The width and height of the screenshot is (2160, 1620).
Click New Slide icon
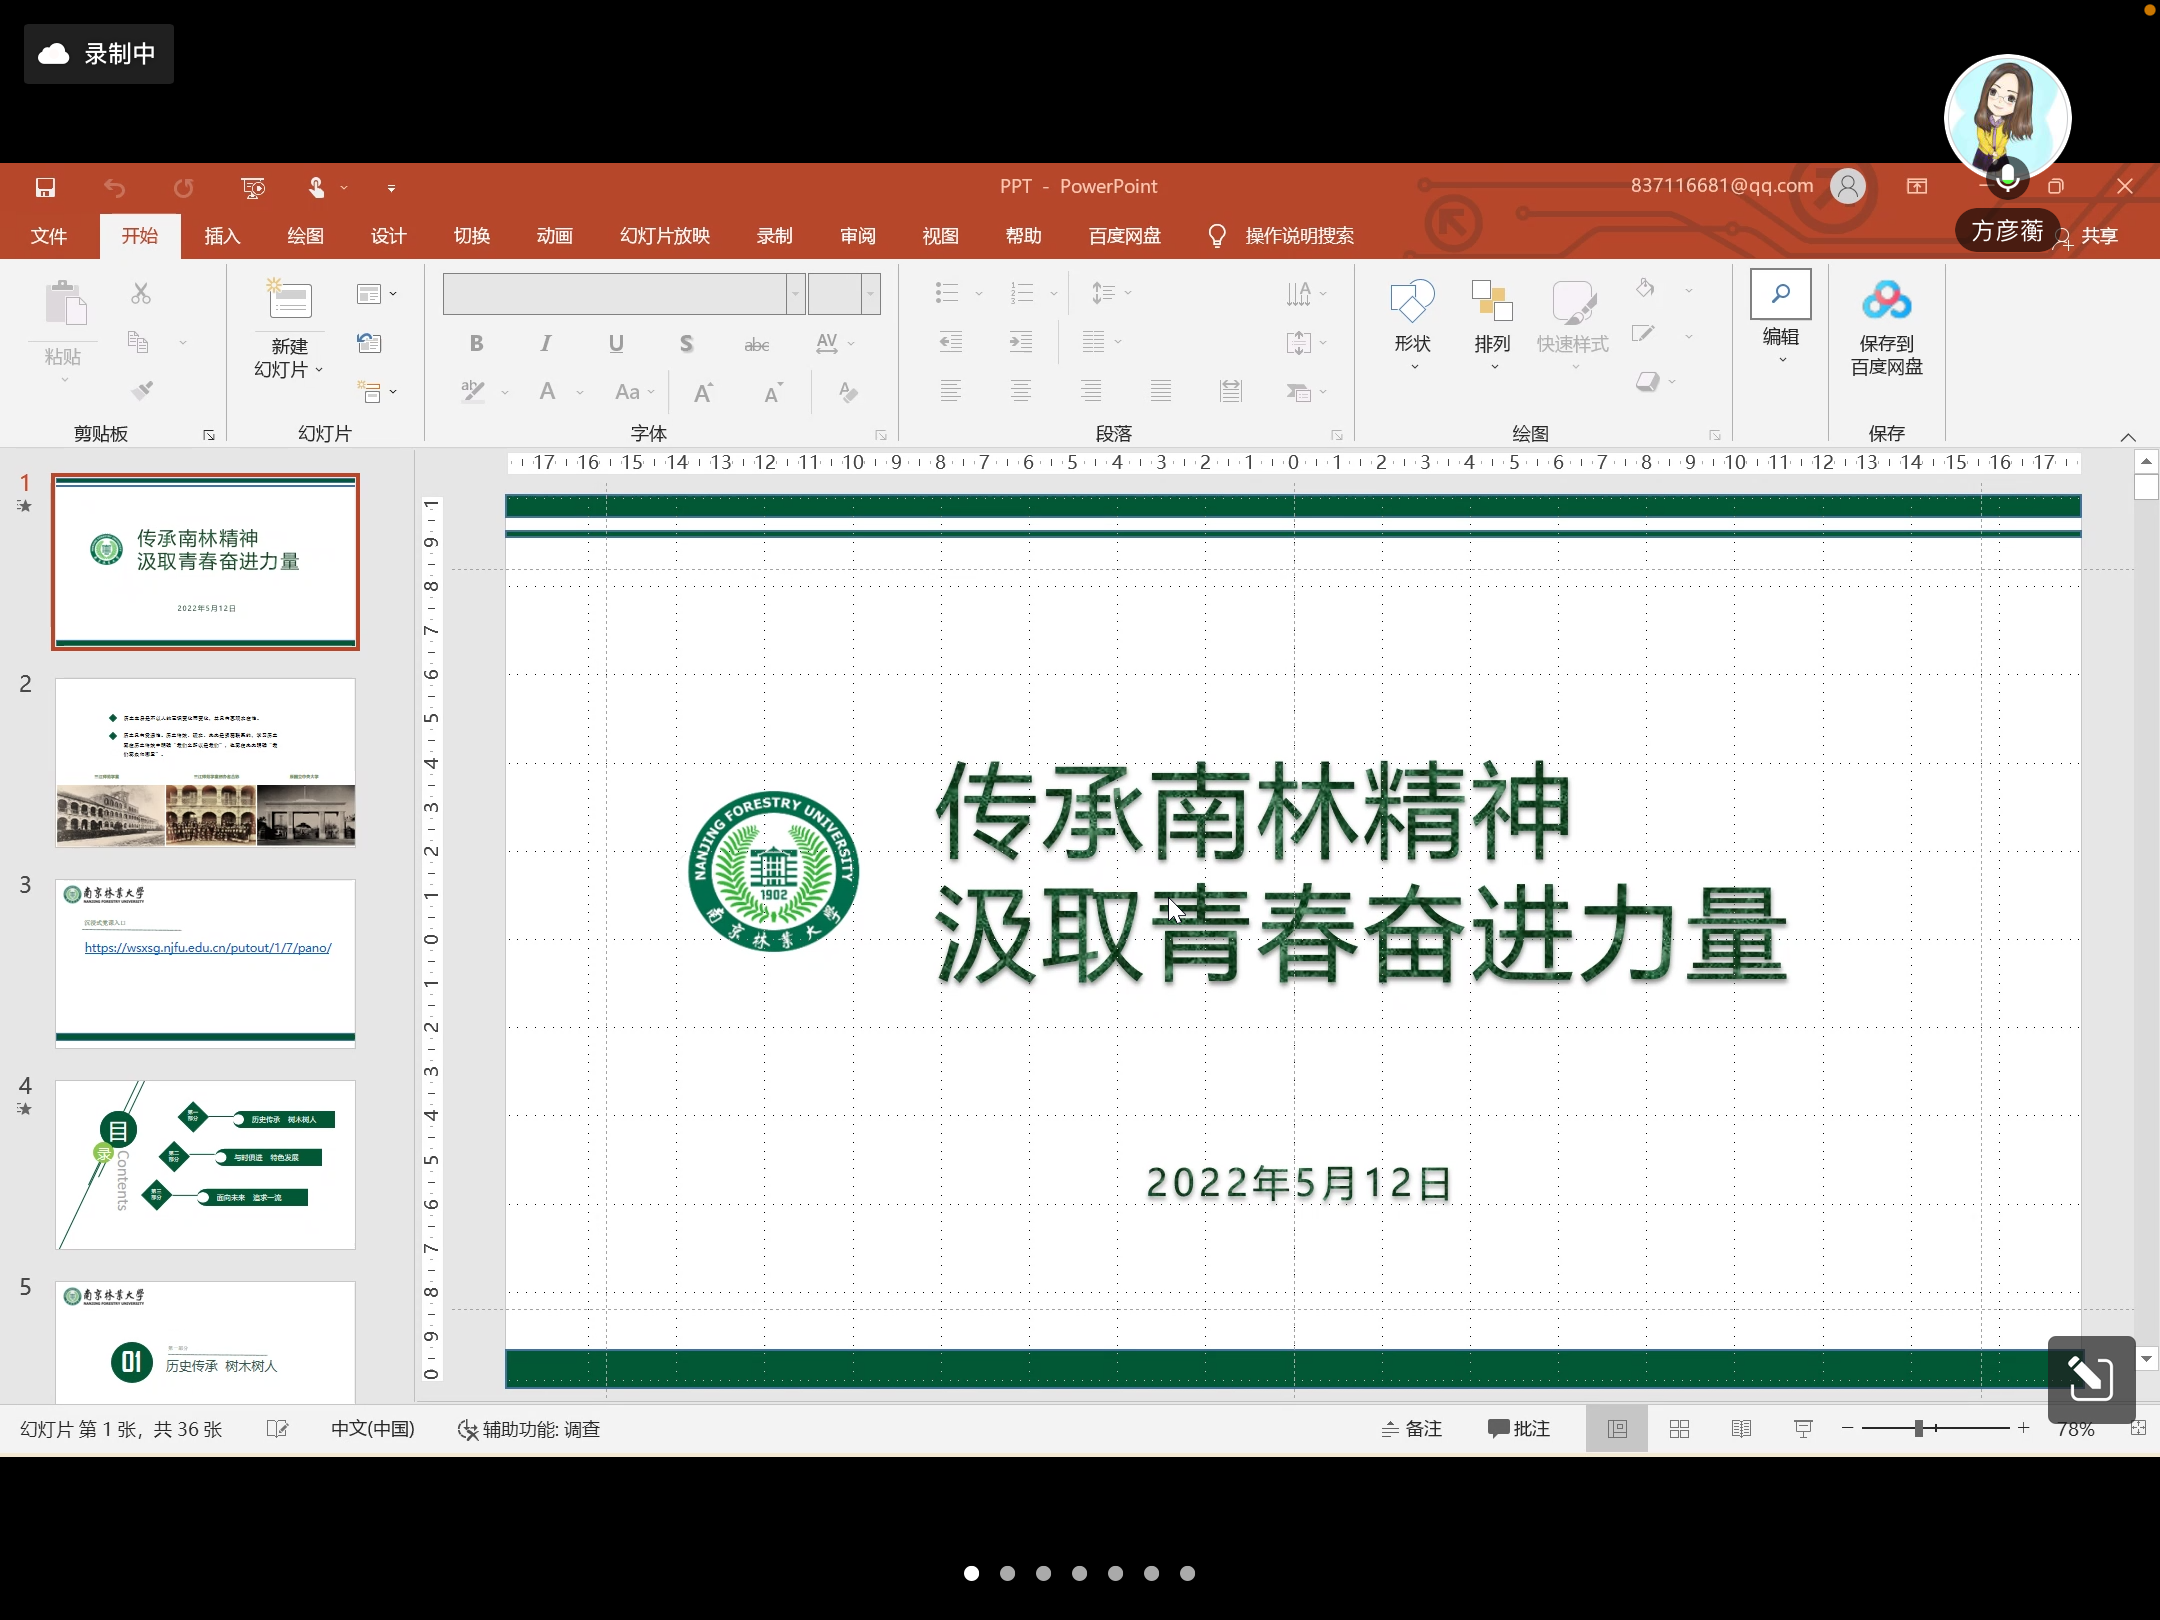[x=289, y=300]
